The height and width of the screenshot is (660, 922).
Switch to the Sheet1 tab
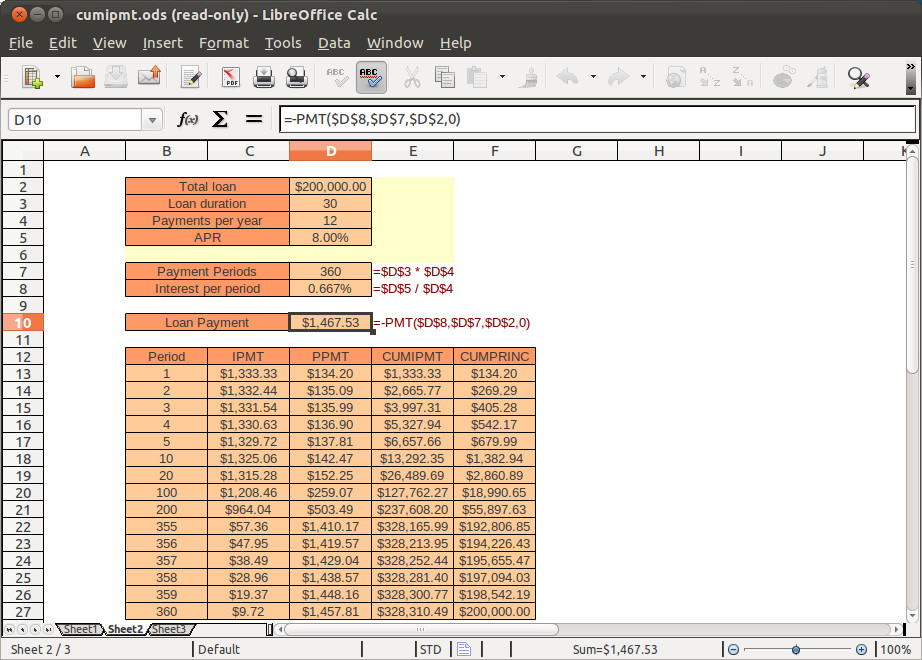(81, 629)
